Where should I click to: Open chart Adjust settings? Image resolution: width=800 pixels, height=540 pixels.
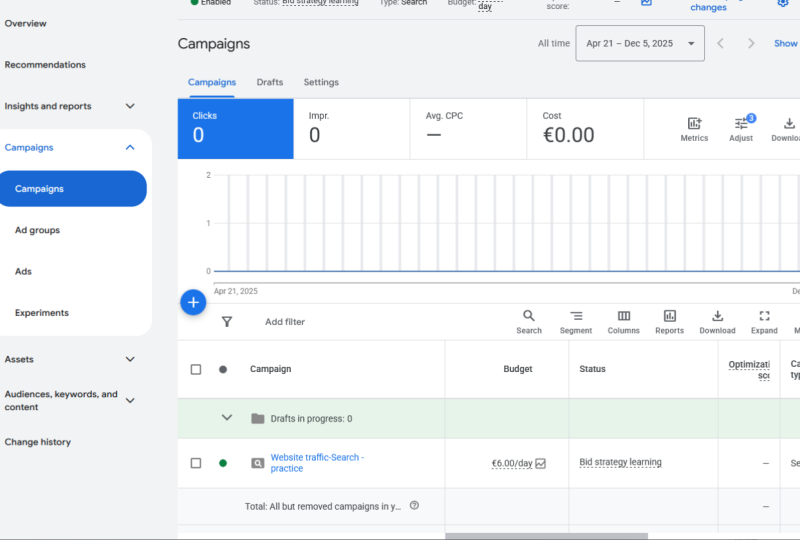tap(741, 129)
